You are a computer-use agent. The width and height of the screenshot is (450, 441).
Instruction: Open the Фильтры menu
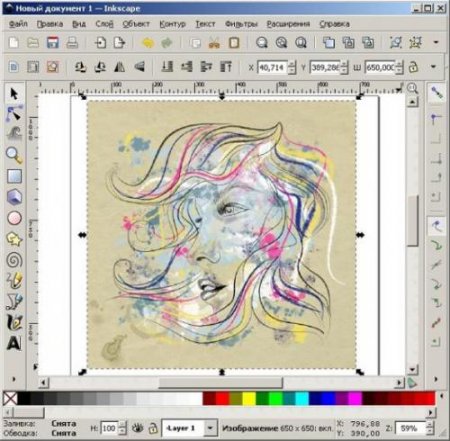point(241,24)
